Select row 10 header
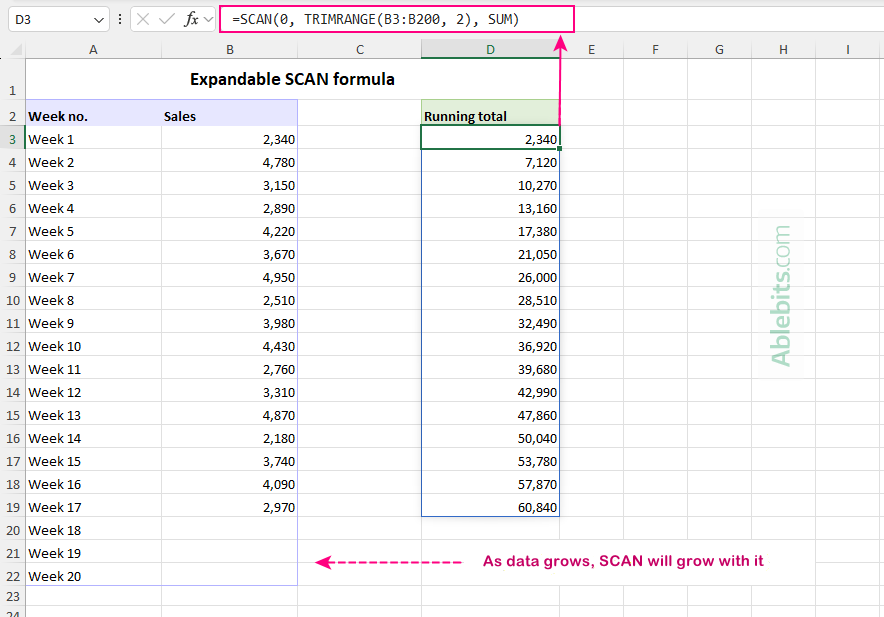Image resolution: width=884 pixels, height=617 pixels. pos(12,300)
